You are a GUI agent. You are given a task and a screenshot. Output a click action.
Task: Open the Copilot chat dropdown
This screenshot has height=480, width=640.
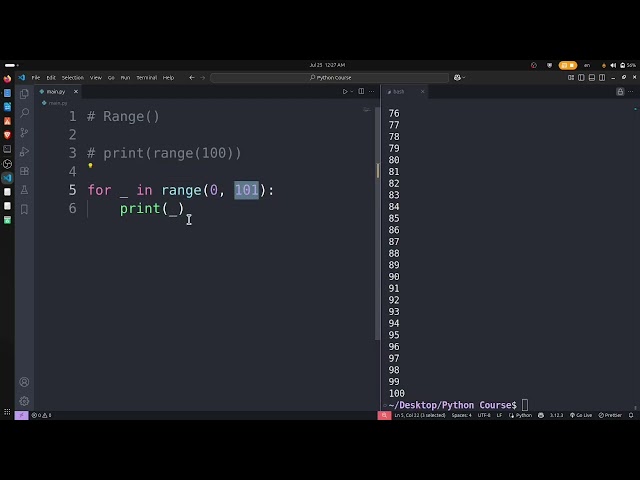click(x=459, y=78)
